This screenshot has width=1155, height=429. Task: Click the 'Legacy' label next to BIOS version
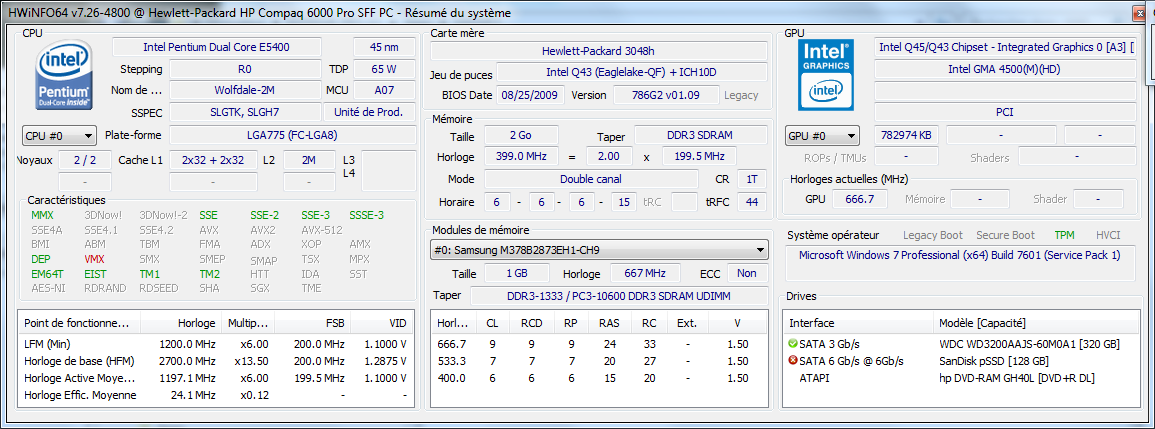pyautogui.click(x=741, y=95)
